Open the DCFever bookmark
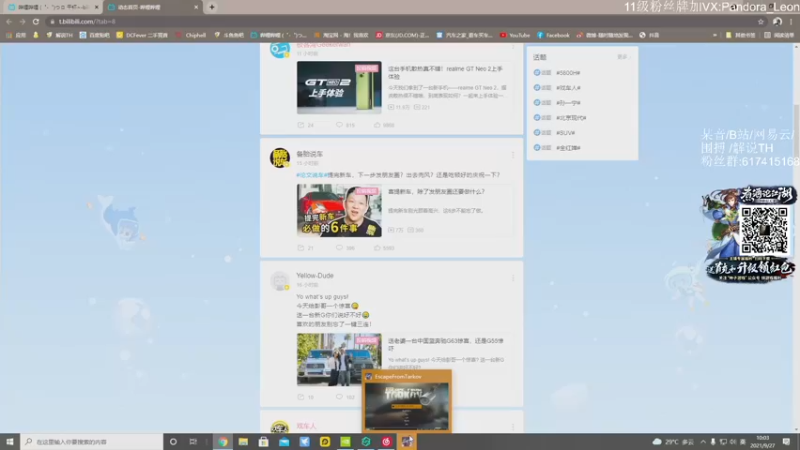 (142, 35)
